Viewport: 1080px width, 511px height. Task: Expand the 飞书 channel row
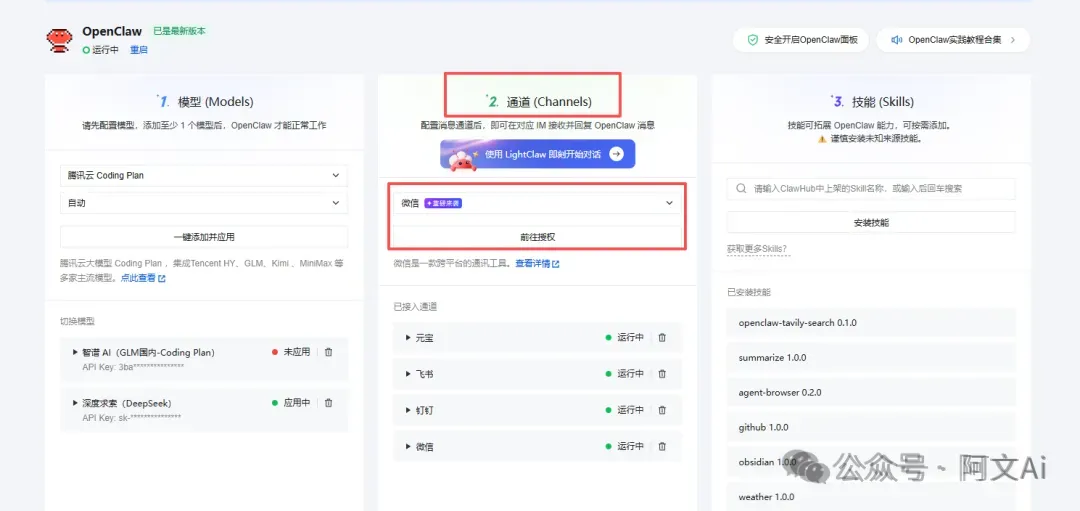pos(407,374)
